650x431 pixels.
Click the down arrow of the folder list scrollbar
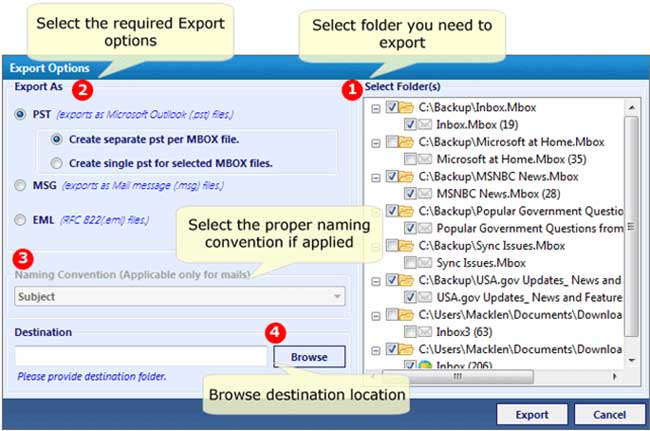631,360
